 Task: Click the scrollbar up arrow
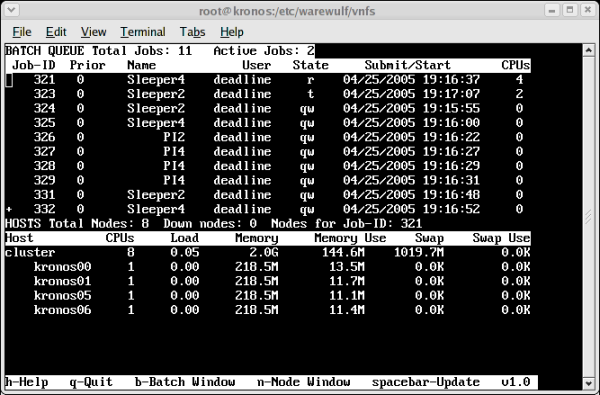click(588, 50)
